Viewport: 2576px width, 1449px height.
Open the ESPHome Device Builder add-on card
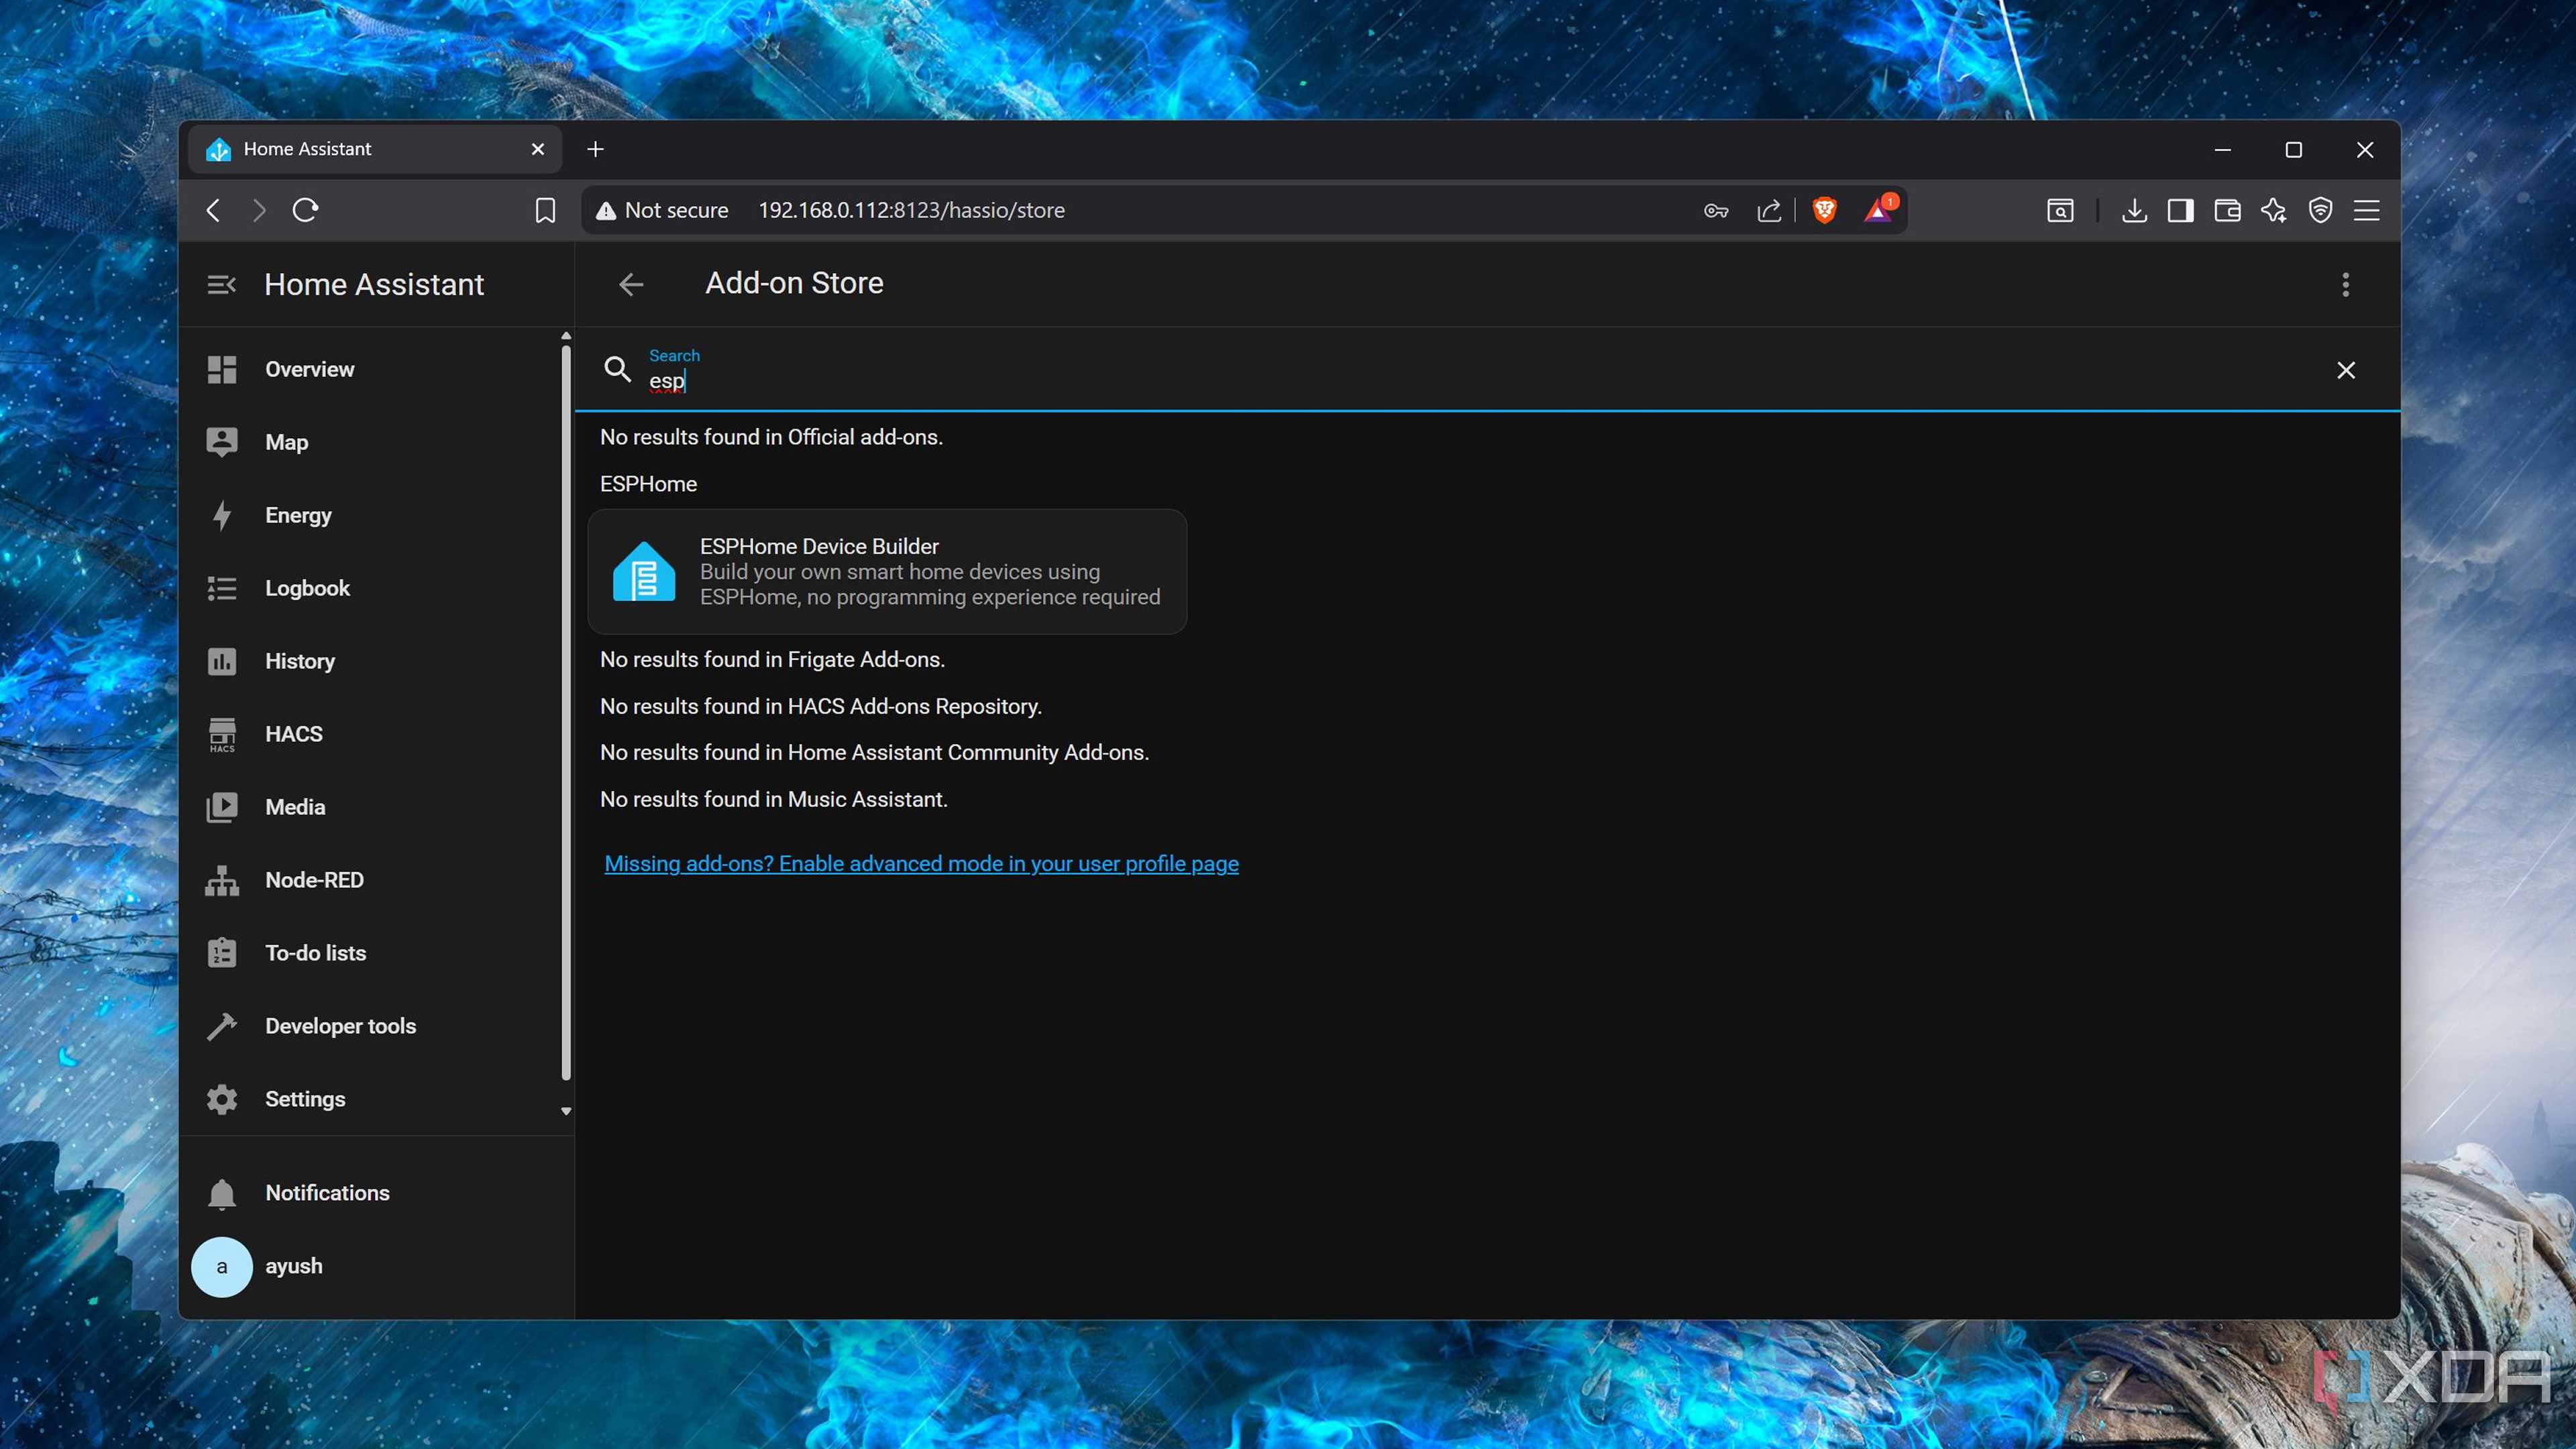click(887, 572)
